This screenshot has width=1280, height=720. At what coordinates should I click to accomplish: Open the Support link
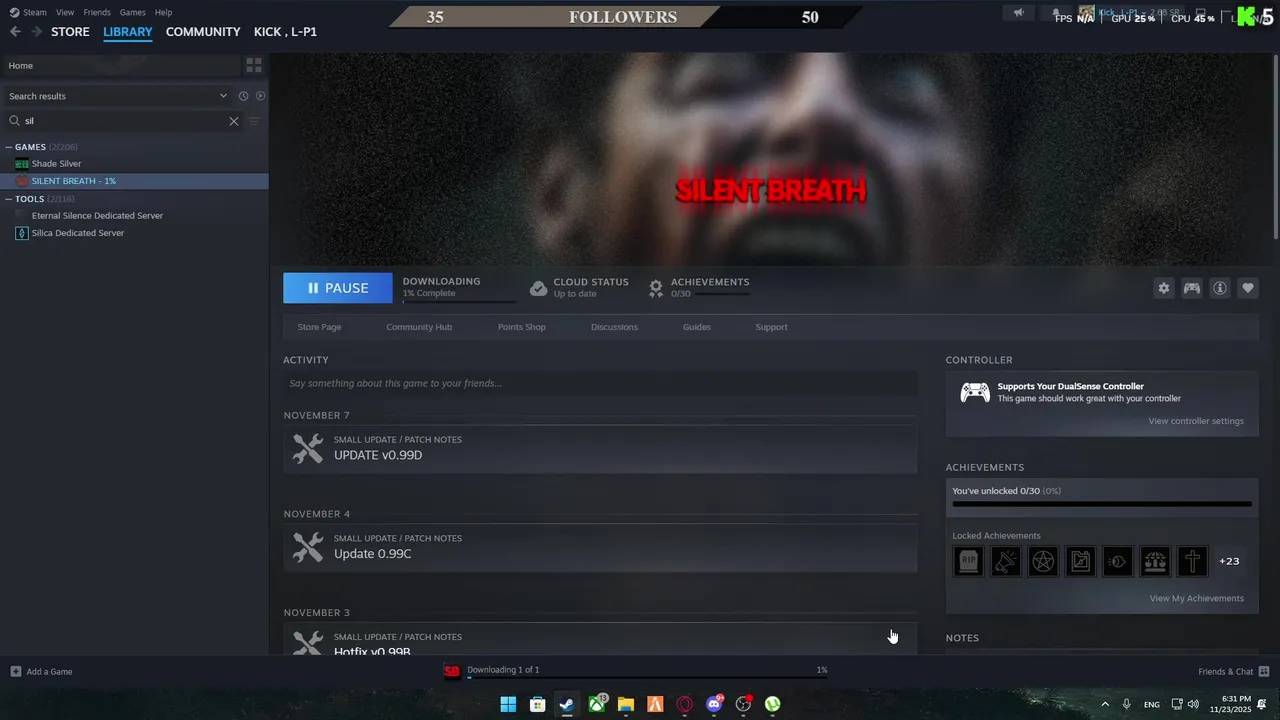(x=771, y=327)
